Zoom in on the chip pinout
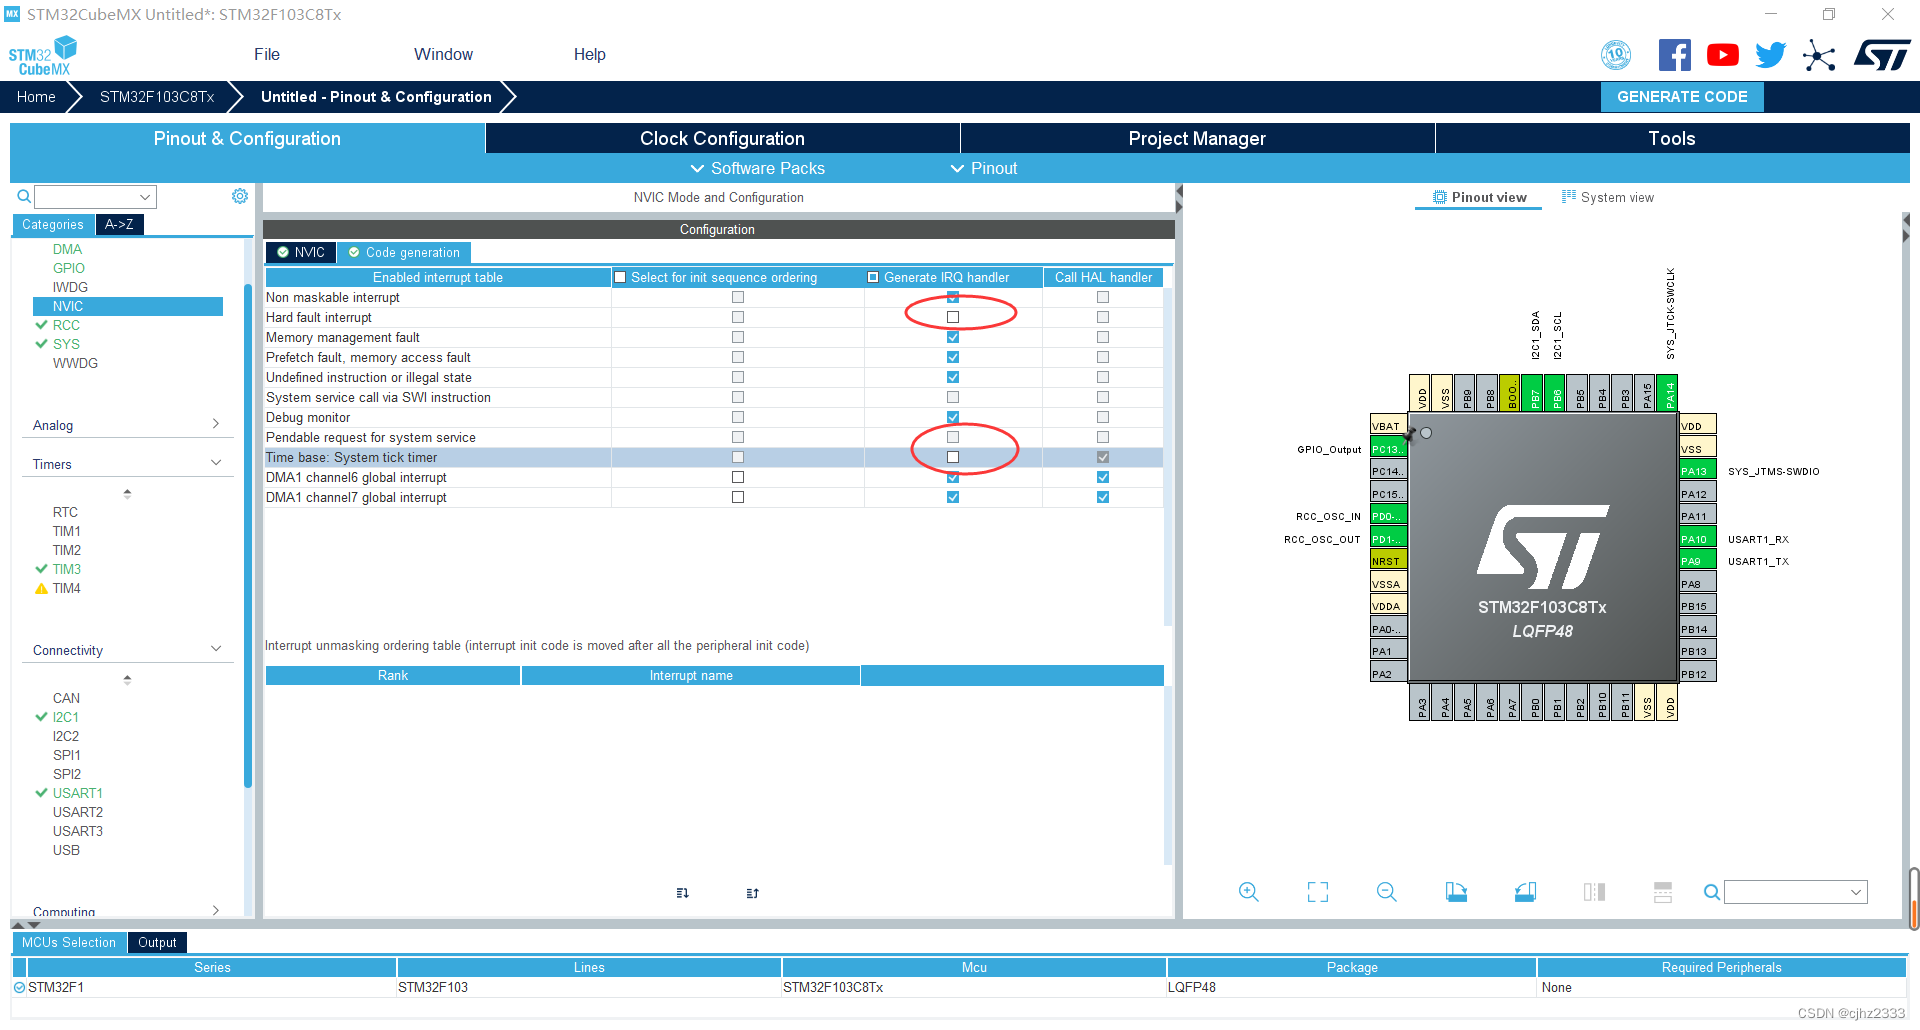 coord(1248,892)
